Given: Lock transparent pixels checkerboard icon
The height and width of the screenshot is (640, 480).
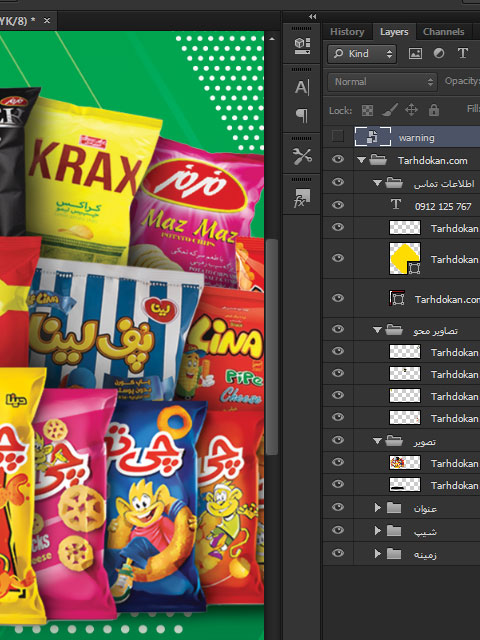Looking at the screenshot, I should point(367,110).
